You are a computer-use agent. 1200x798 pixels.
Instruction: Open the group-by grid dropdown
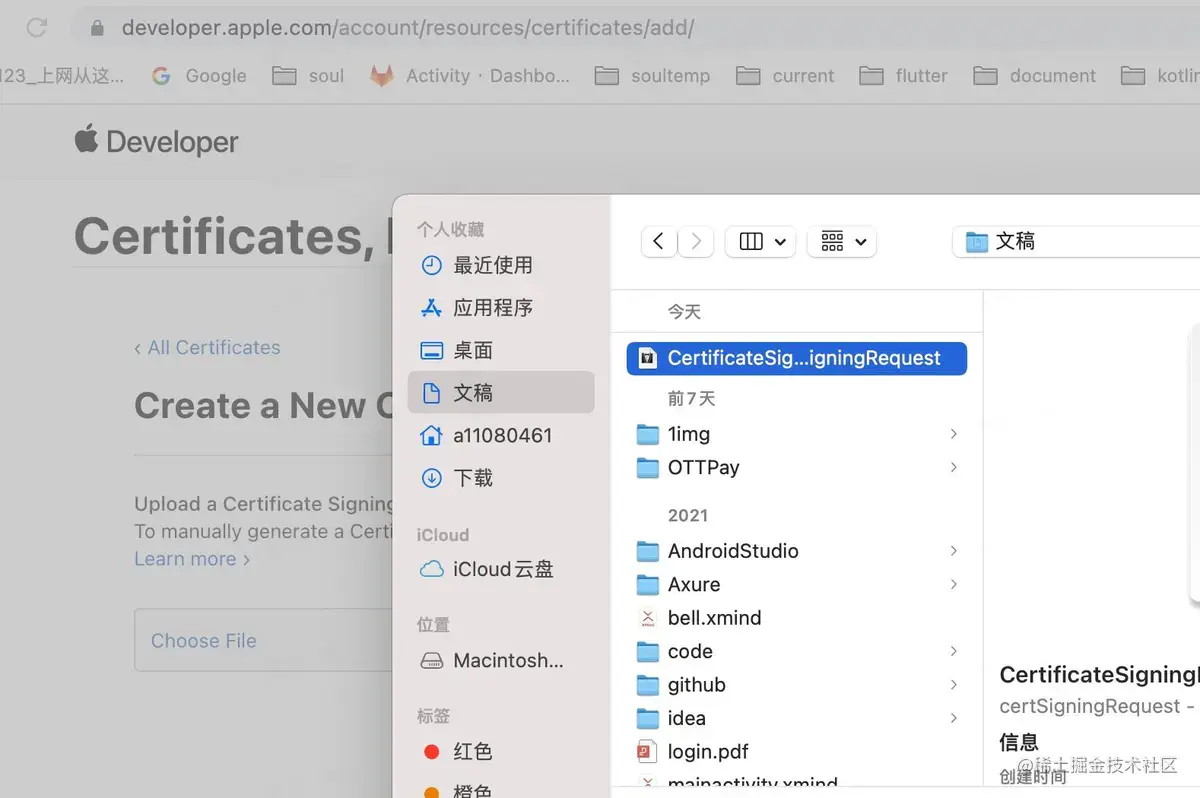click(x=842, y=241)
